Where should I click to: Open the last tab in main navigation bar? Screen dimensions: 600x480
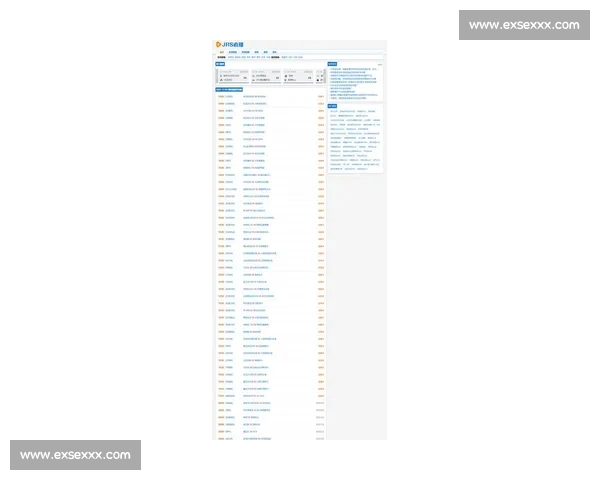[x=275, y=52]
